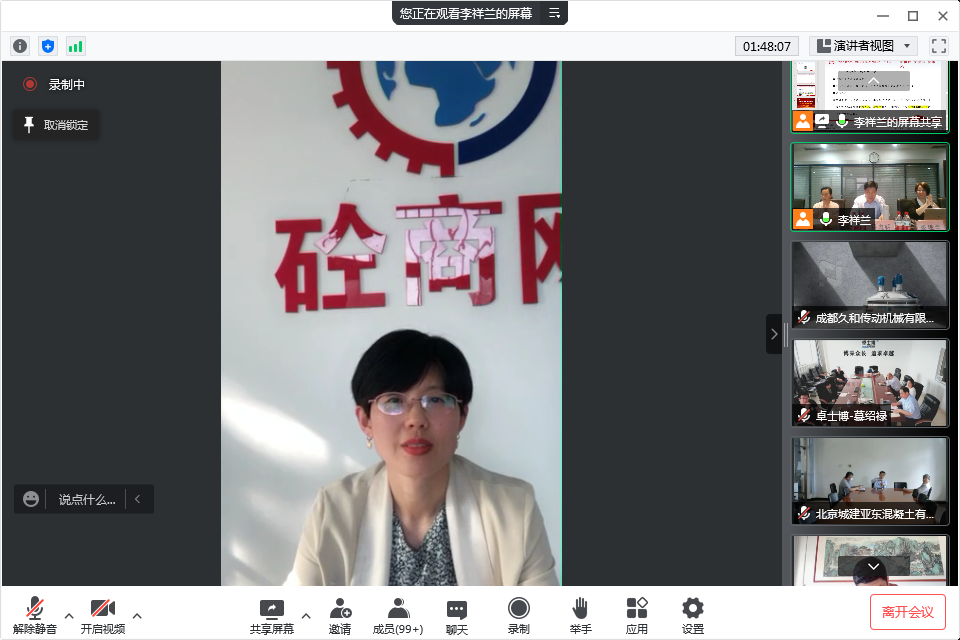Open screen-share options menu at top
The width and height of the screenshot is (960, 640).
coord(554,13)
